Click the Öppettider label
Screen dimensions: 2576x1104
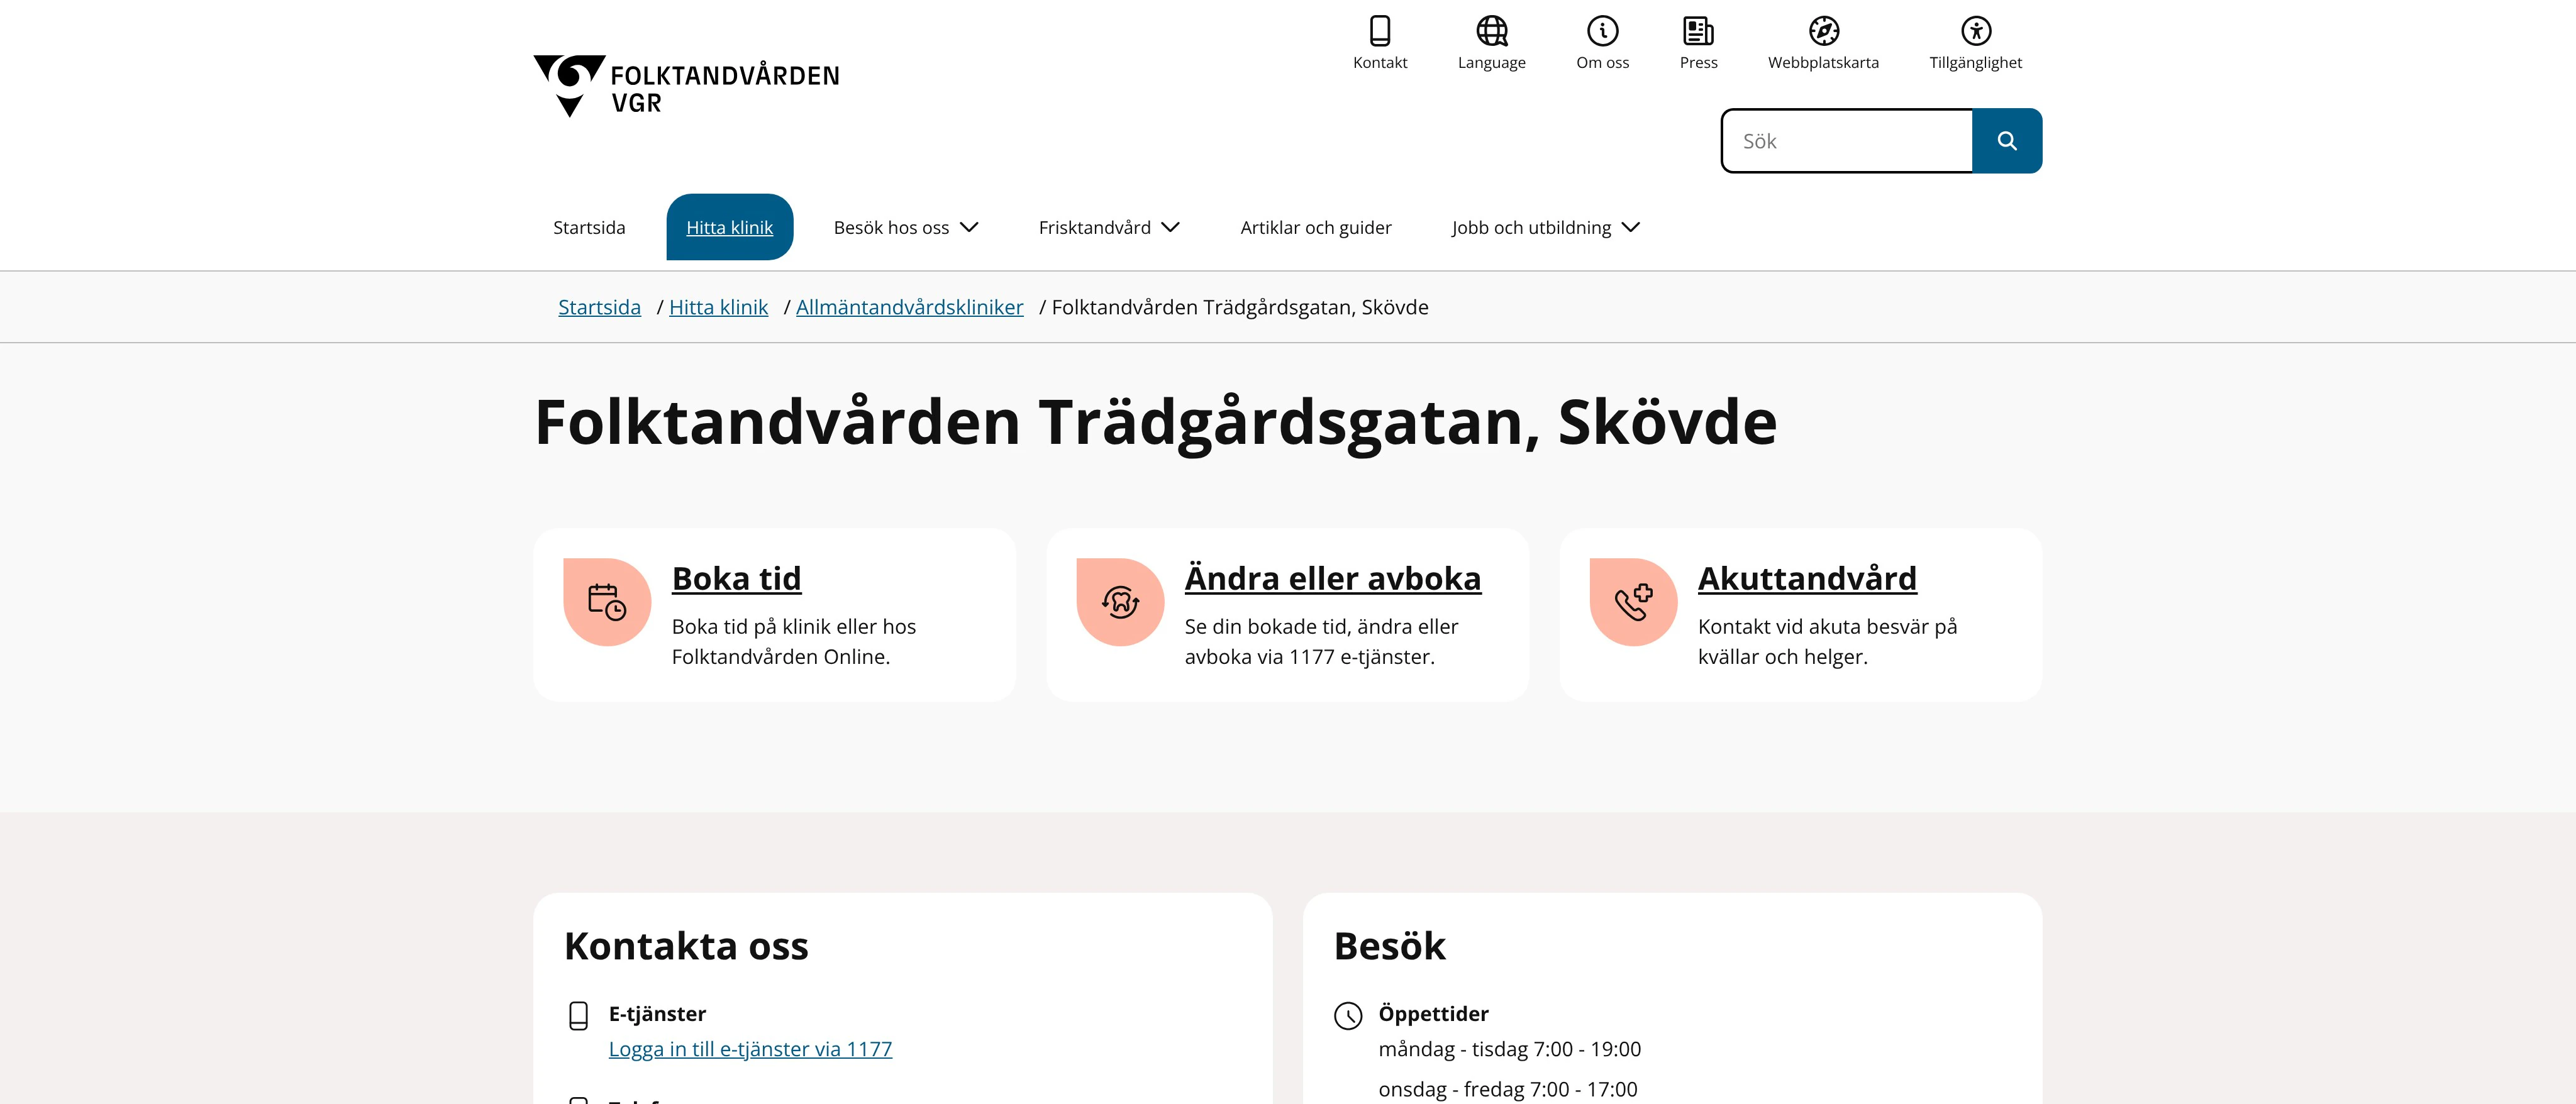1433,1014
